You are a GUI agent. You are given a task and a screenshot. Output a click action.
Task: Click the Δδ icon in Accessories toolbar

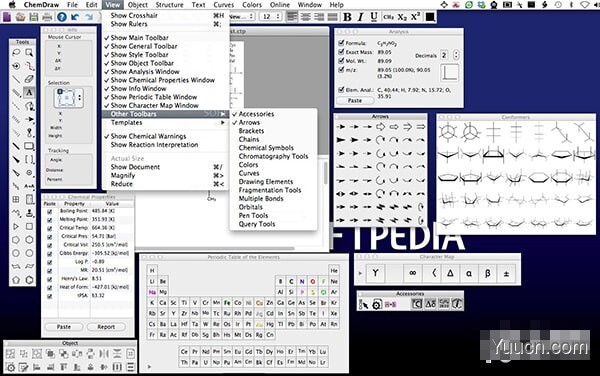430,304
